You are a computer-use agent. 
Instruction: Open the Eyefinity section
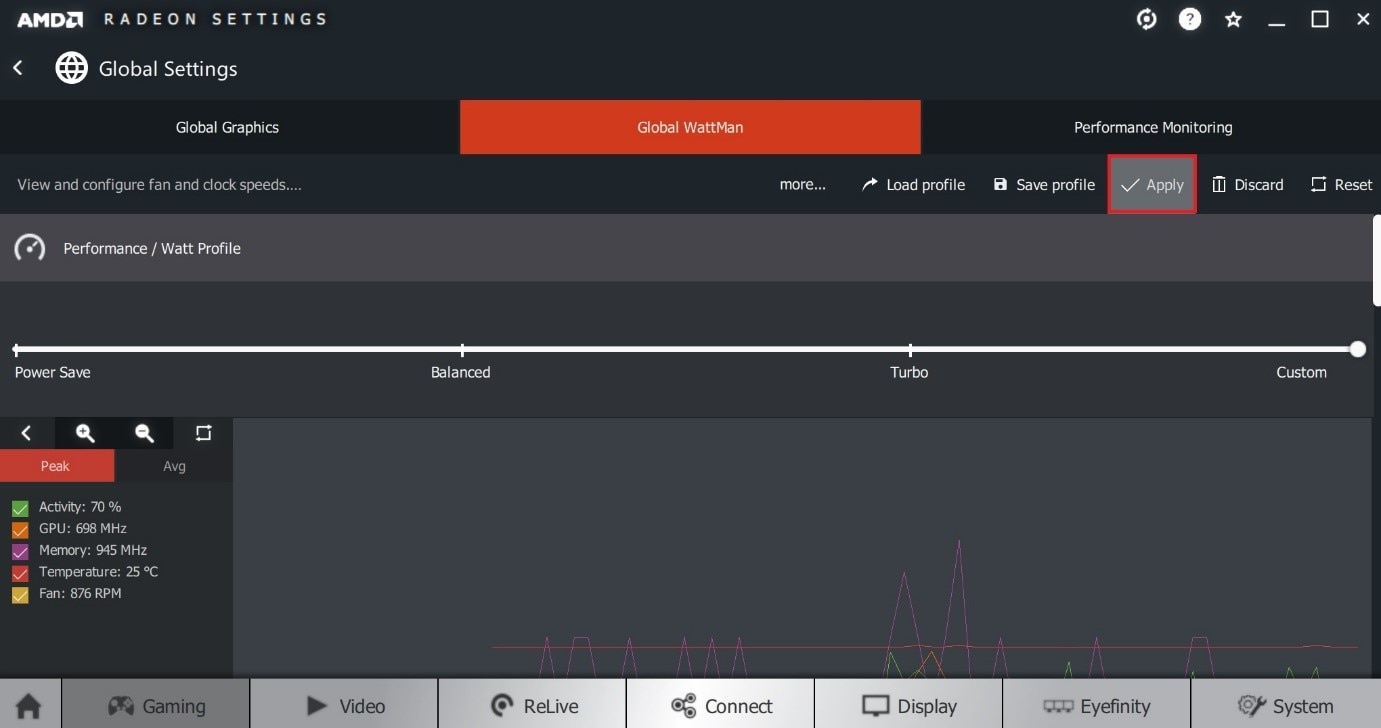tap(1096, 706)
